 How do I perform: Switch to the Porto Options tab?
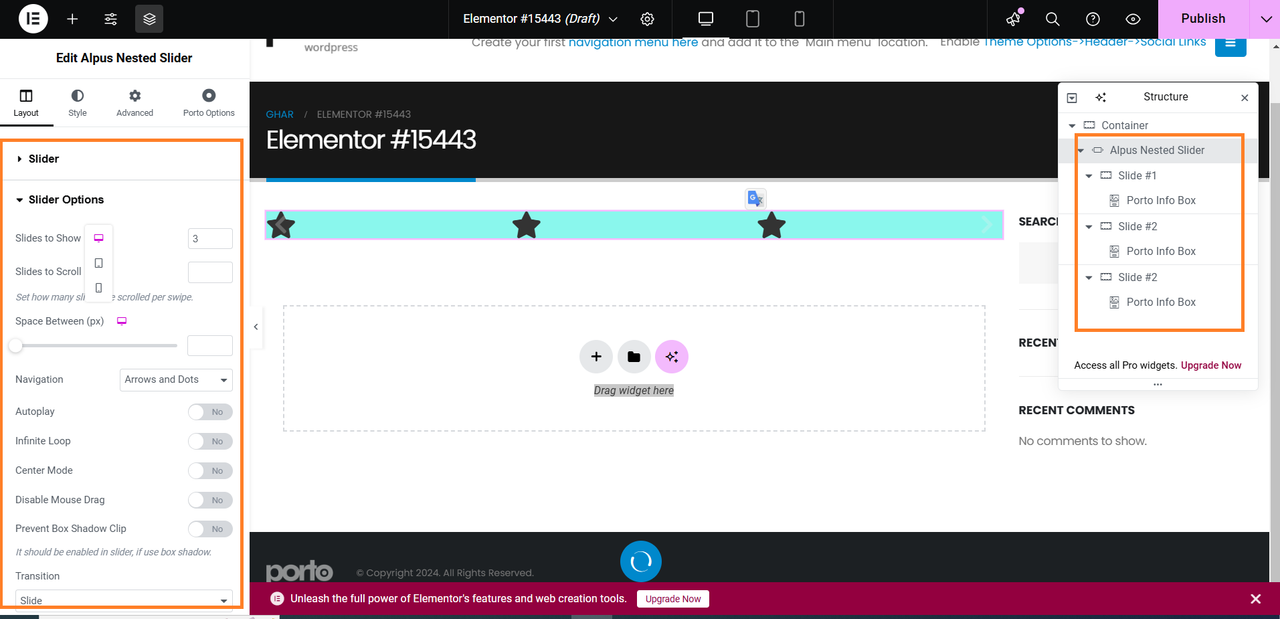[208, 103]
